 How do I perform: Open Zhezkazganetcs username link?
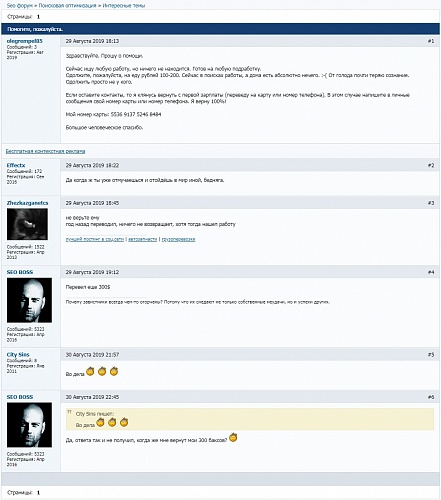(27, 203)
